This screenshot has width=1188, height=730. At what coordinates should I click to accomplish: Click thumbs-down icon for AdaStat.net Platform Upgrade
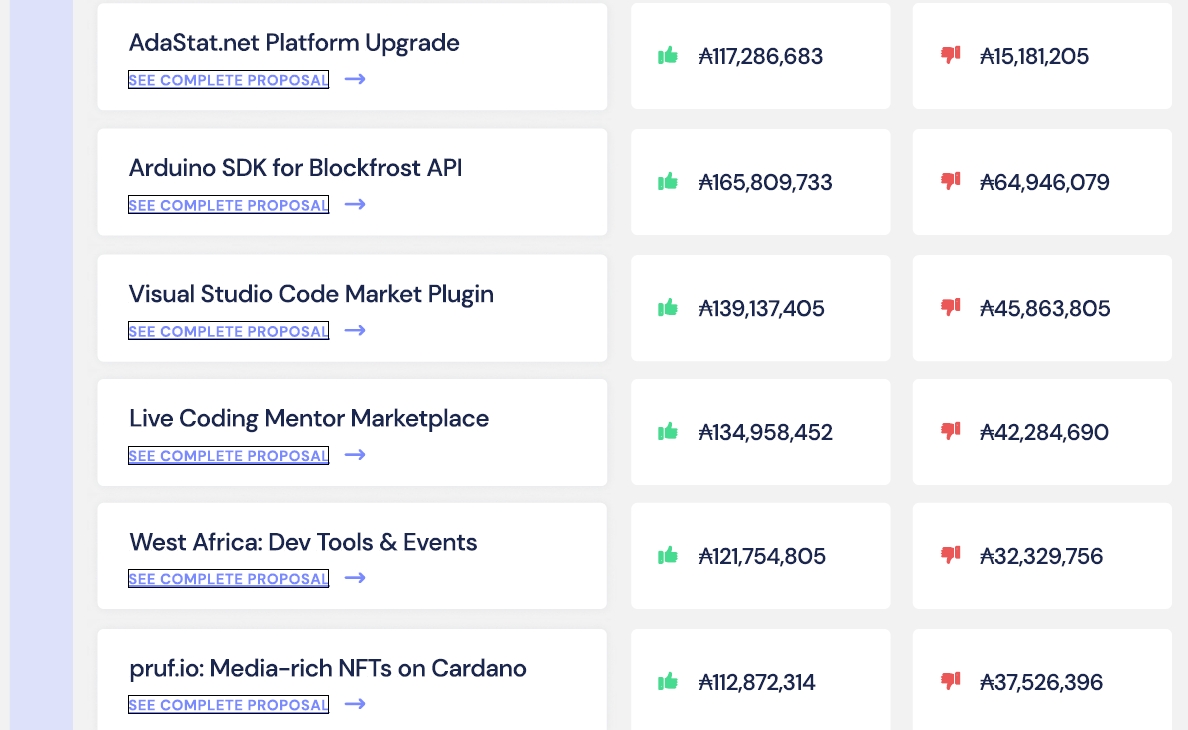[x=950, y=55]
